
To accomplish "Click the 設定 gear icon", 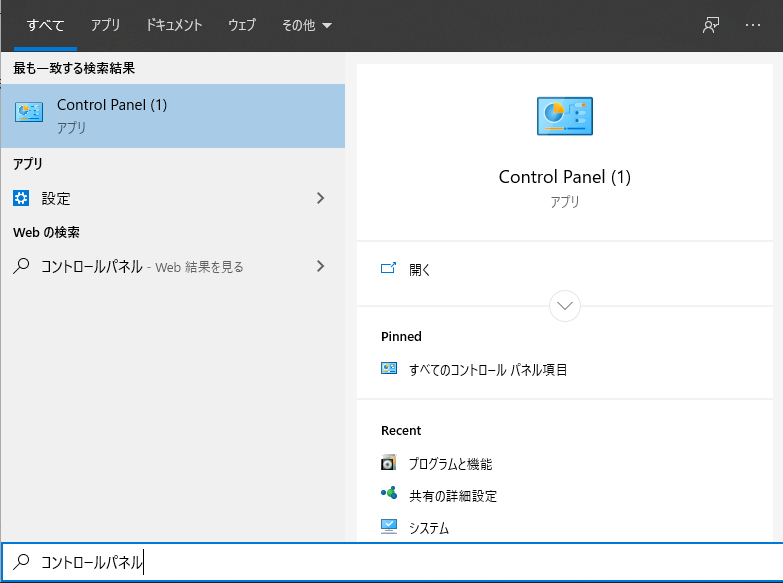I will click(21, 198).
